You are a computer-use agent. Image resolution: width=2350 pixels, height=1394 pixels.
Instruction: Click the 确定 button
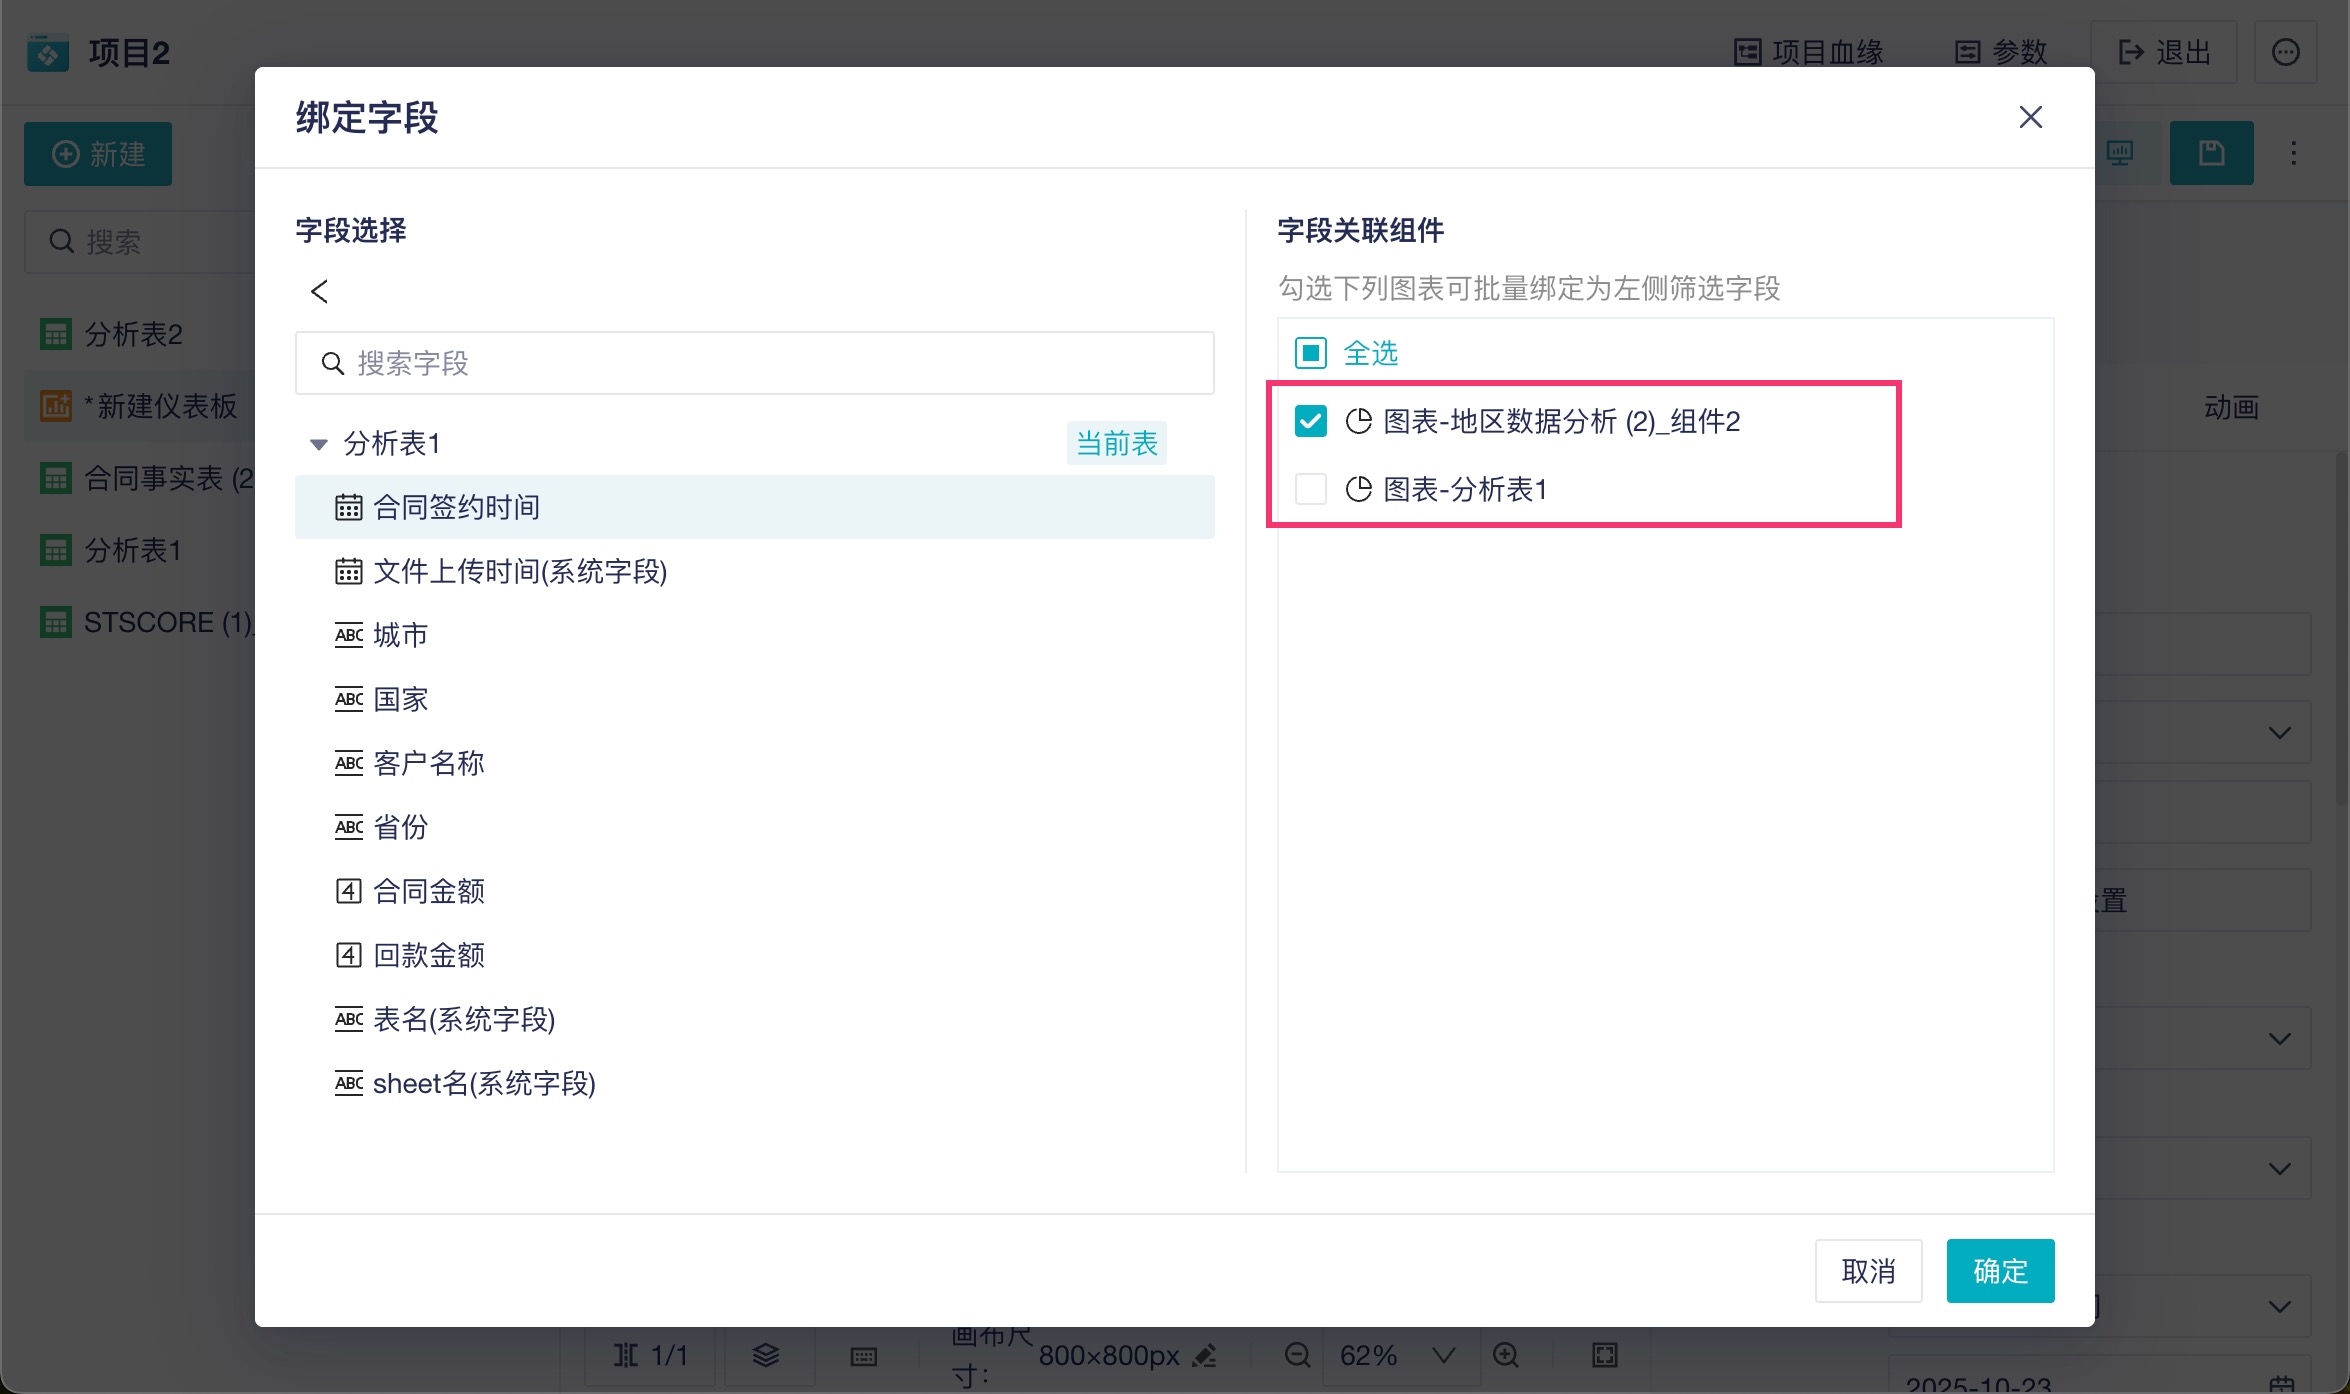click(x=2000, y=1271)
